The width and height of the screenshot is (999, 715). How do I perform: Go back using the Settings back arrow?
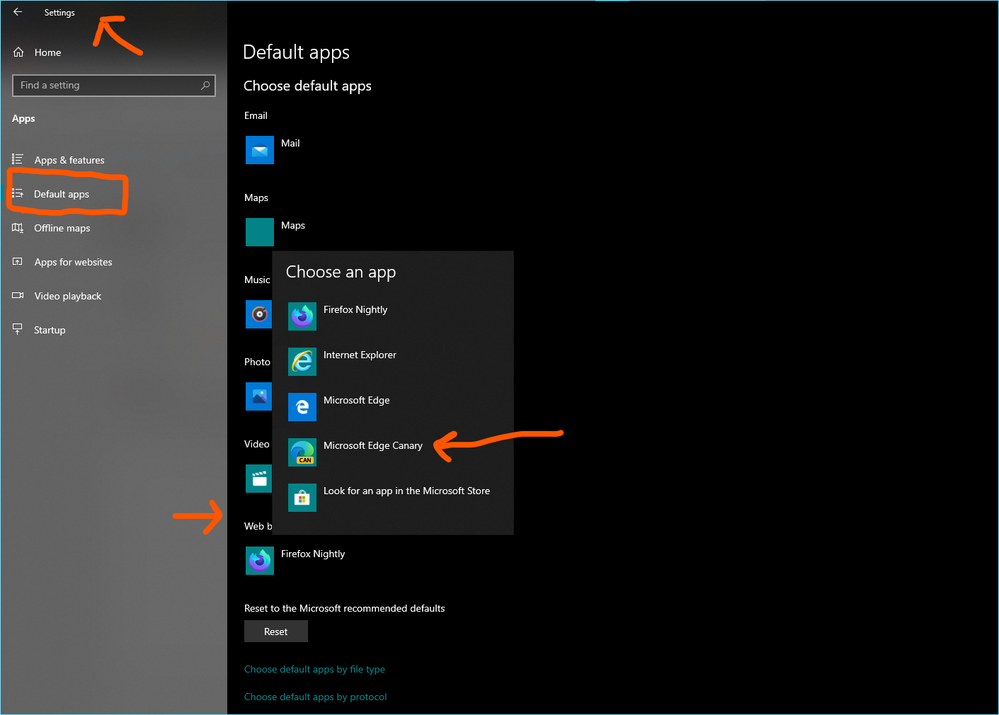coord(18,11)
